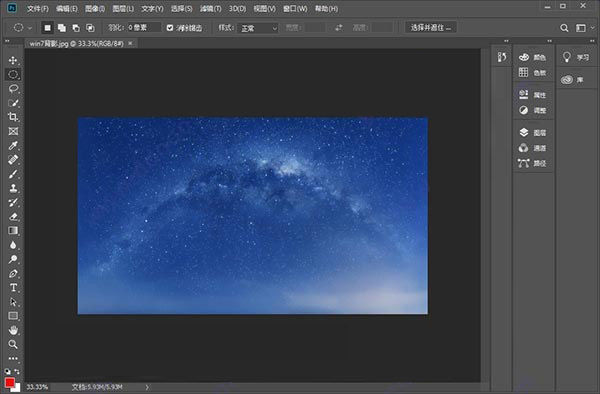Select the Gradient tool
Viewport: 600px width, 394px height.
coord(13,231)
